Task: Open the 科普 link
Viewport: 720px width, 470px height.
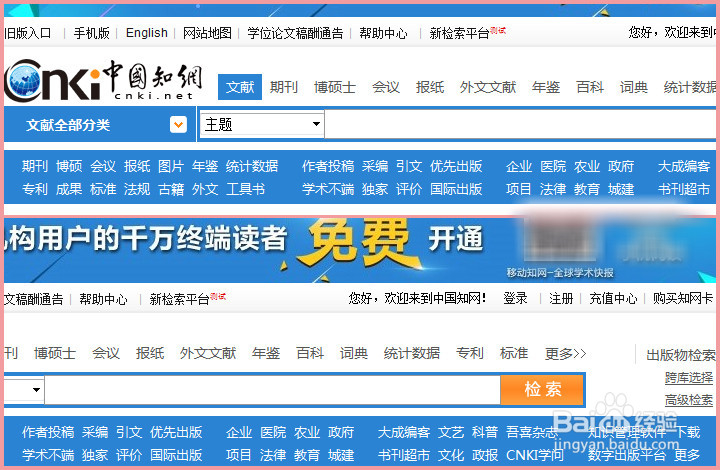Action: pos(484,432)
